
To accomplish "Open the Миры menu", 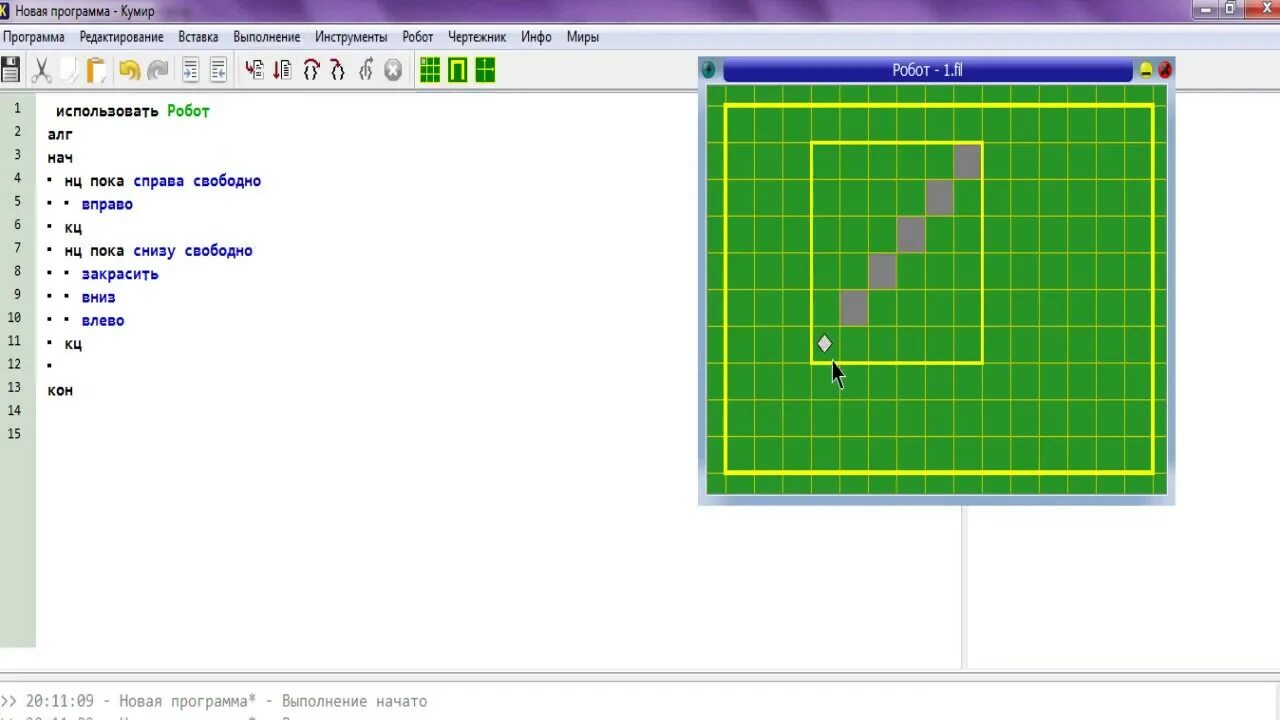I will pos(583,37).
